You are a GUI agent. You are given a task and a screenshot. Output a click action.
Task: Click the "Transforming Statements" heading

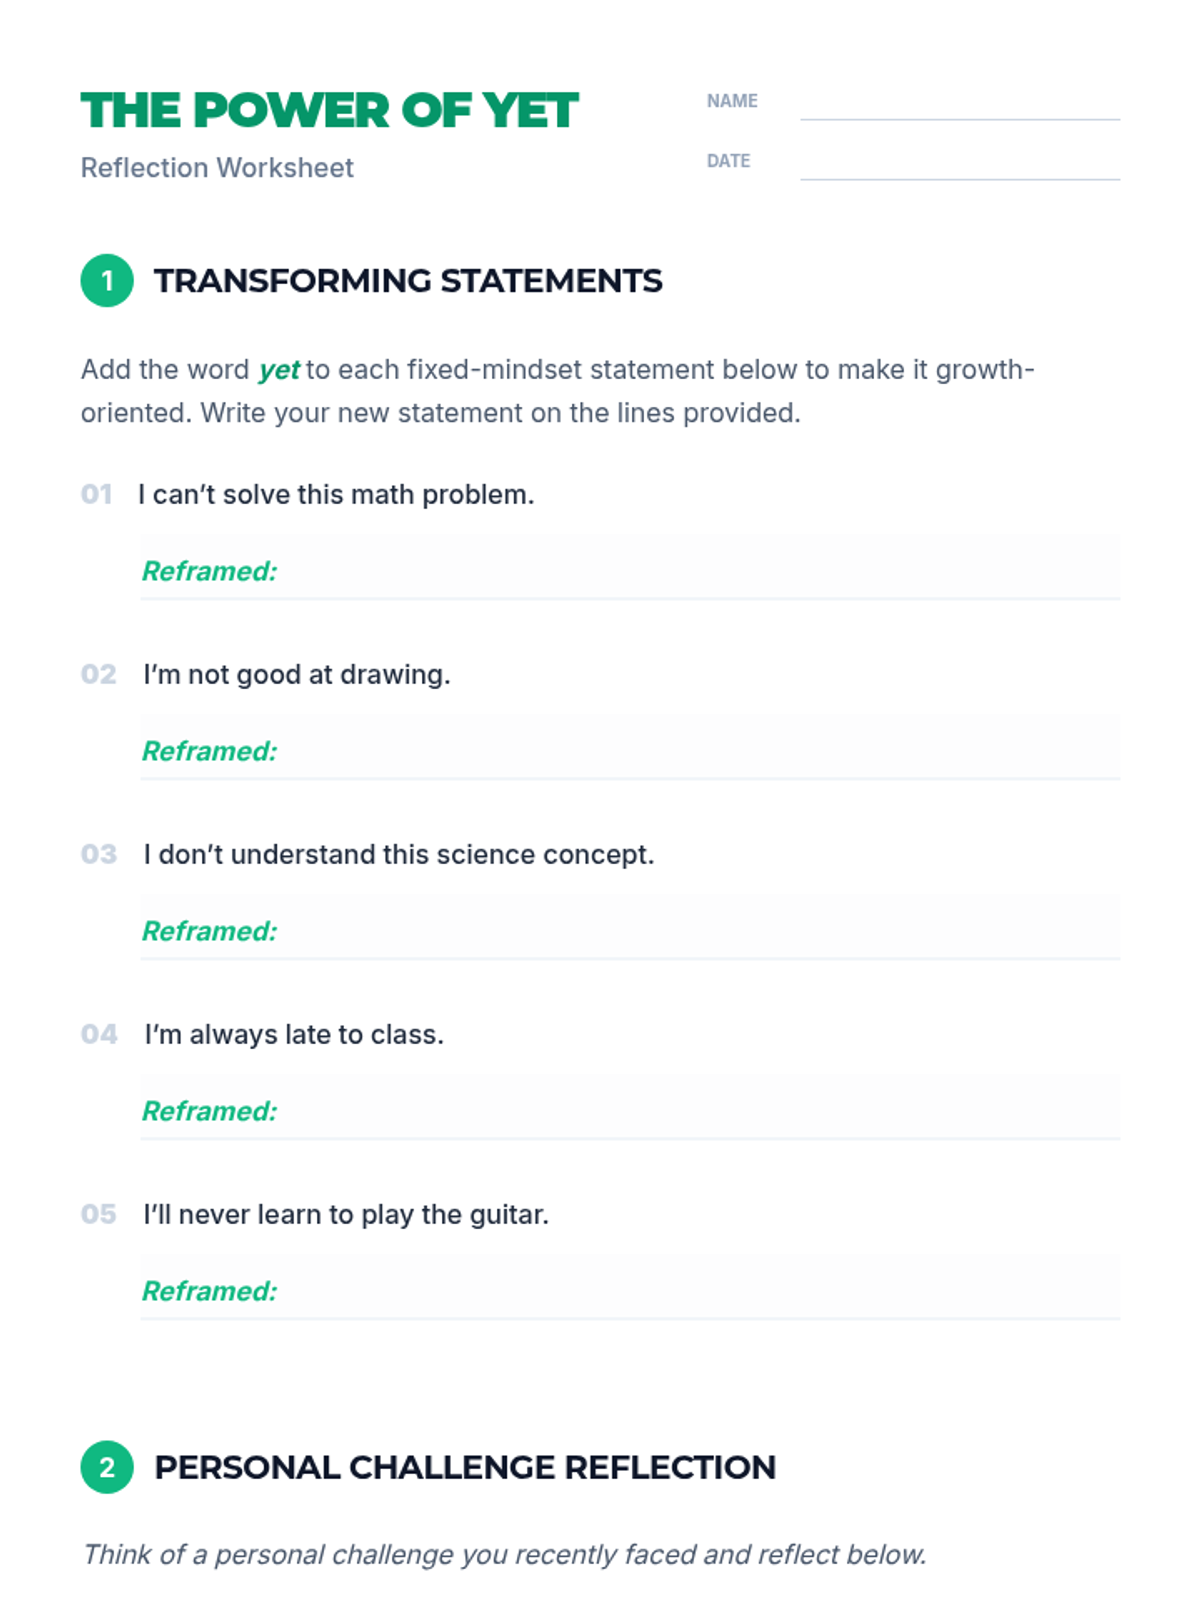(408, 281)
